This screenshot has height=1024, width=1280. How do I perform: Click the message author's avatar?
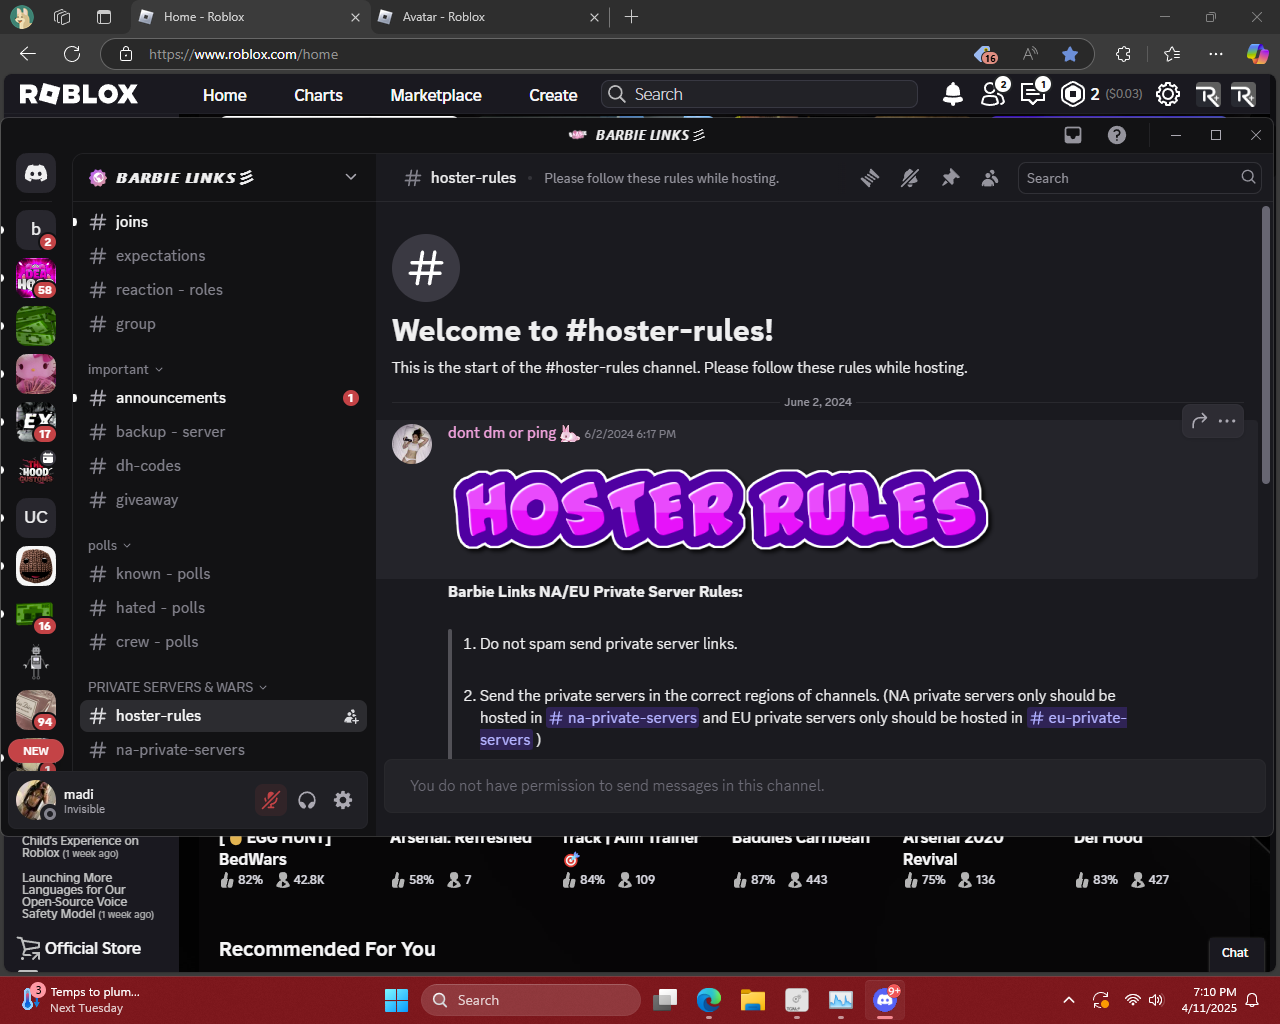click(412, 444)
